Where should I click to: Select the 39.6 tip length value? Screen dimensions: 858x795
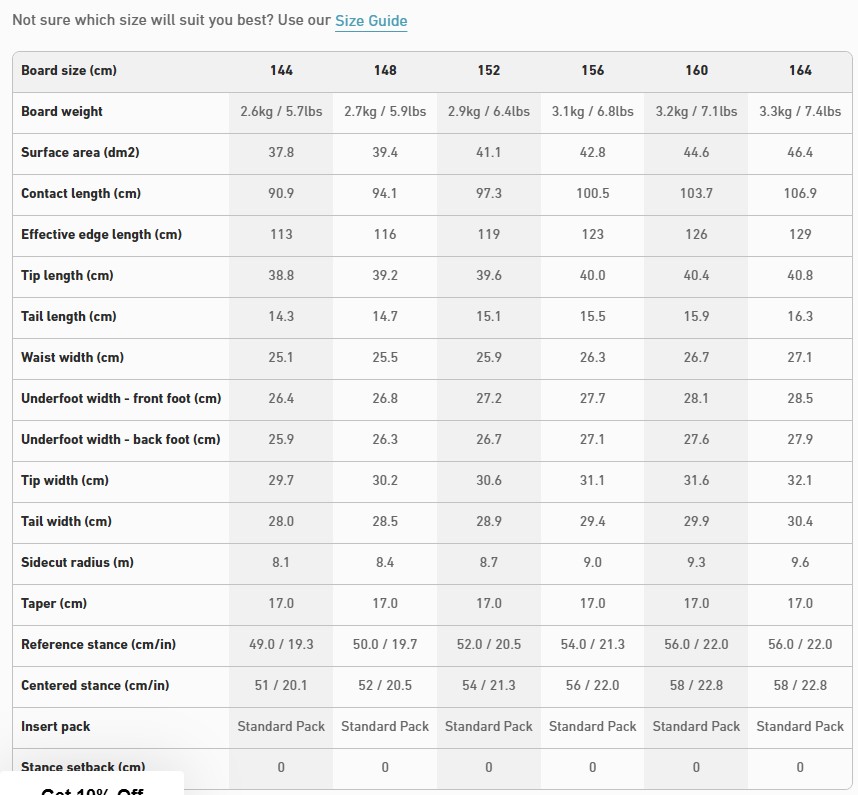pos(489,276)
